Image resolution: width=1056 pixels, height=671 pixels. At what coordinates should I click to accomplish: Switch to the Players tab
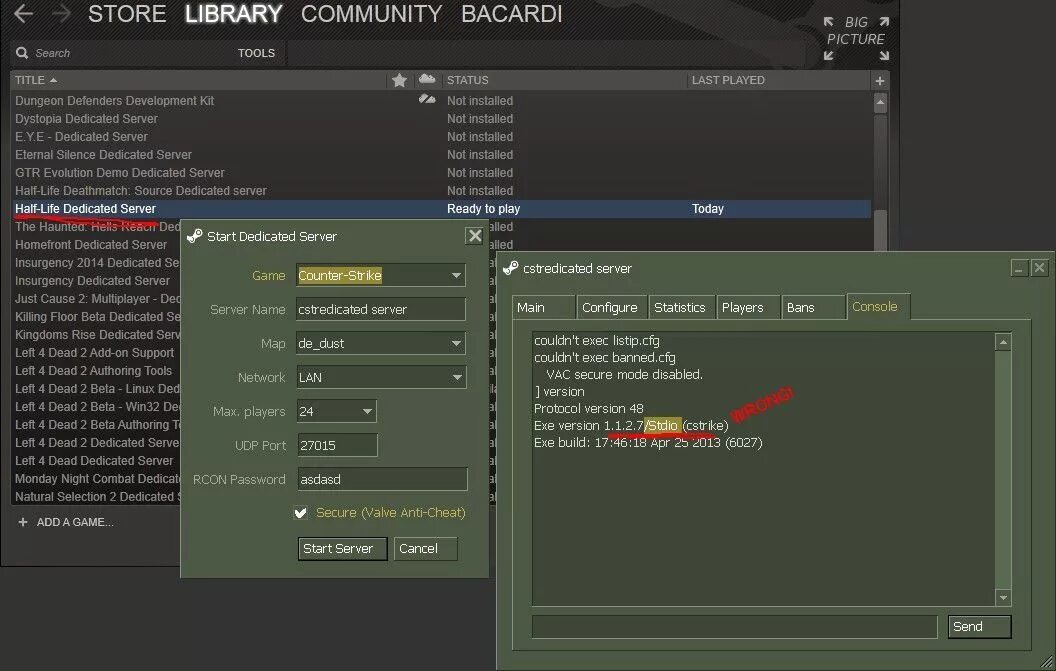[748, 307]
